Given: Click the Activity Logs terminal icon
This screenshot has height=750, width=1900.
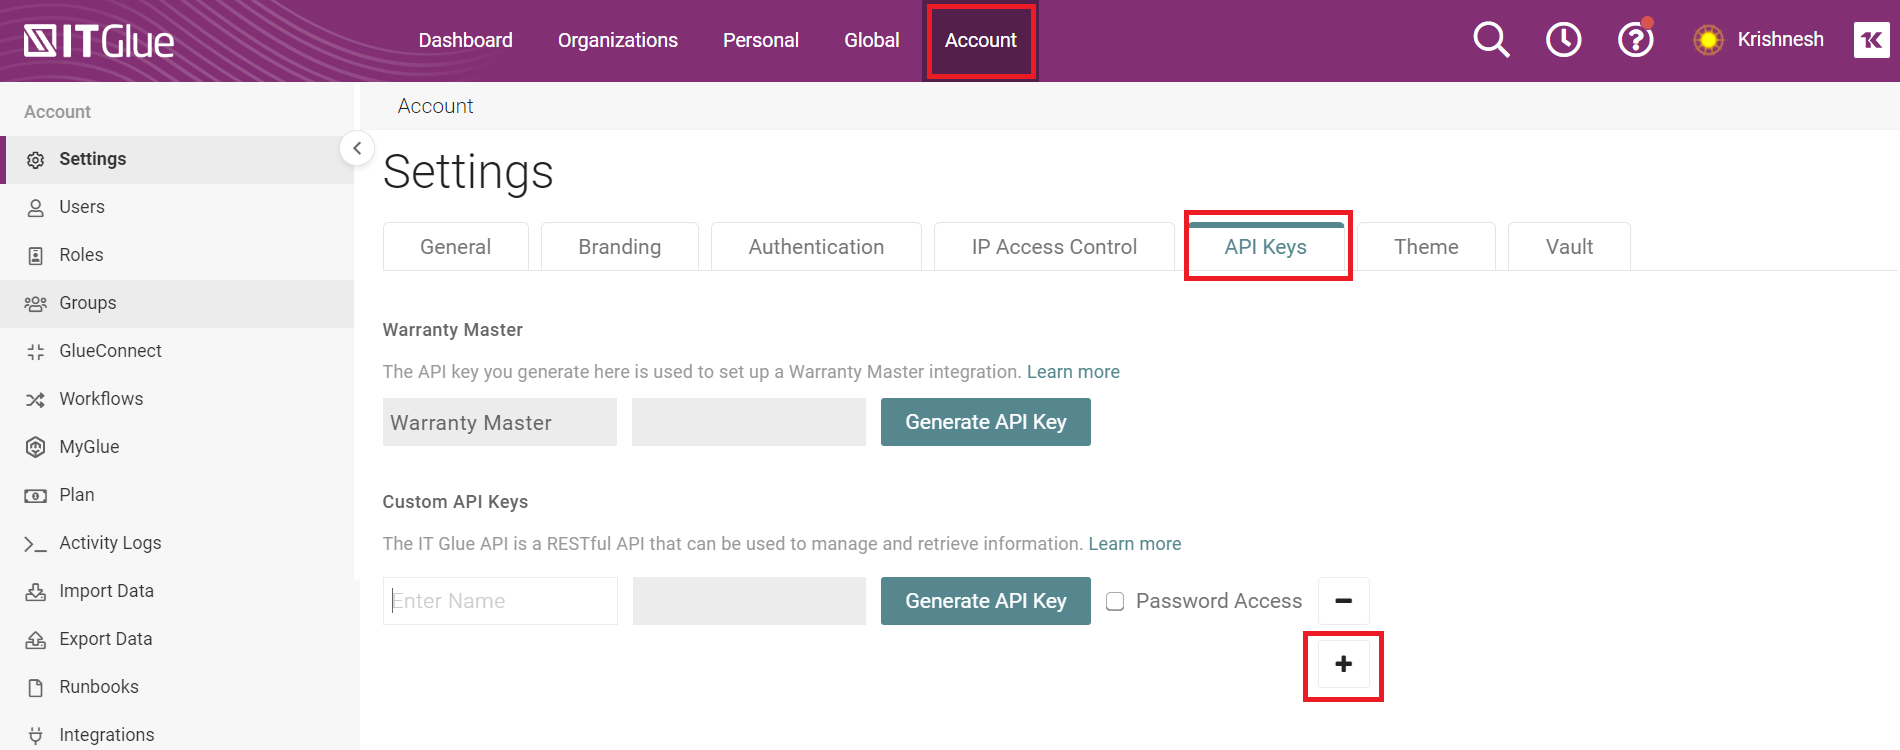Looking at the screenshot, I should tap(36, 544).
